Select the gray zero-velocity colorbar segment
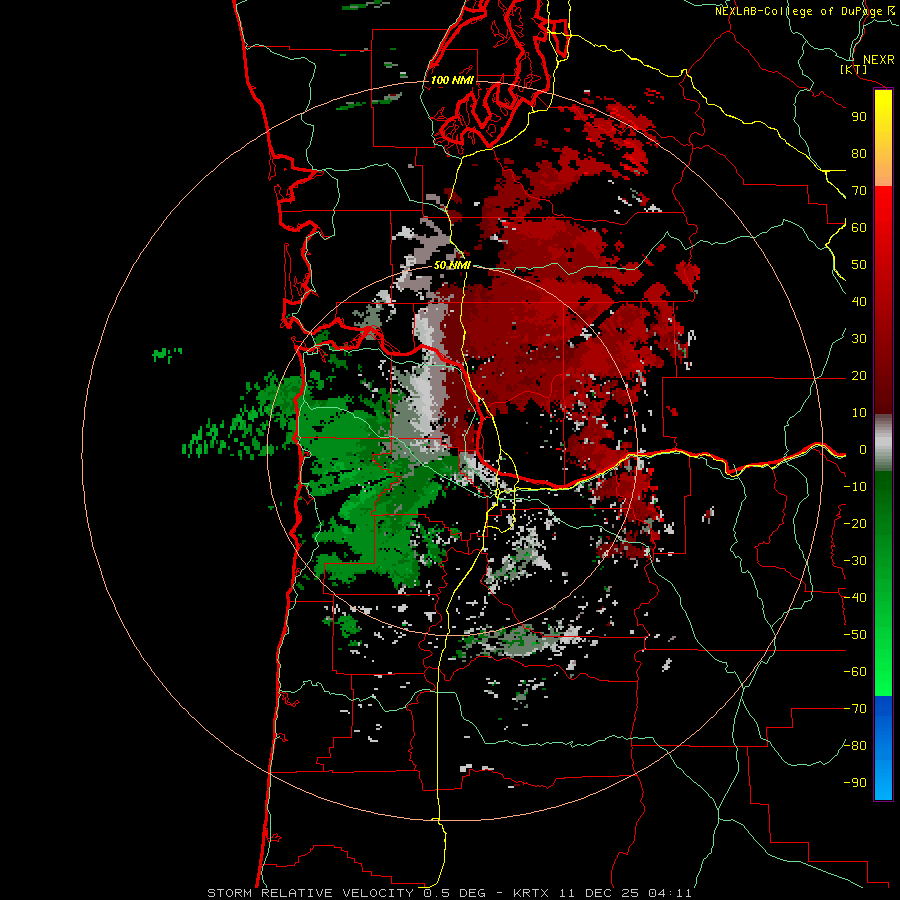This screenshot has height=900, width=900. coord(883,443)
